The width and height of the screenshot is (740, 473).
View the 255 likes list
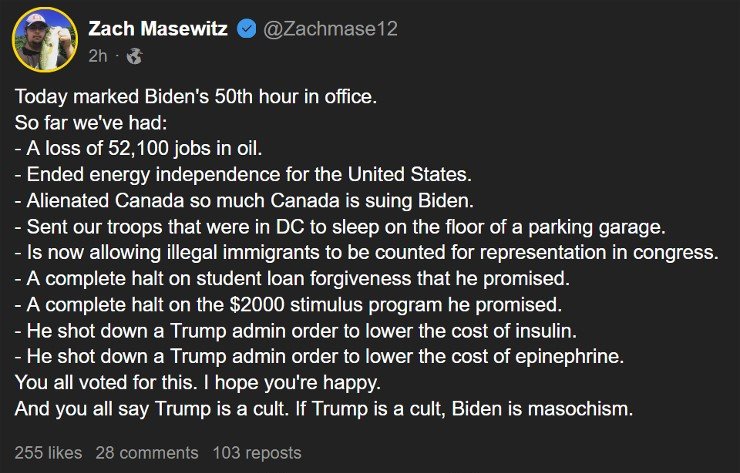(48, 453)
